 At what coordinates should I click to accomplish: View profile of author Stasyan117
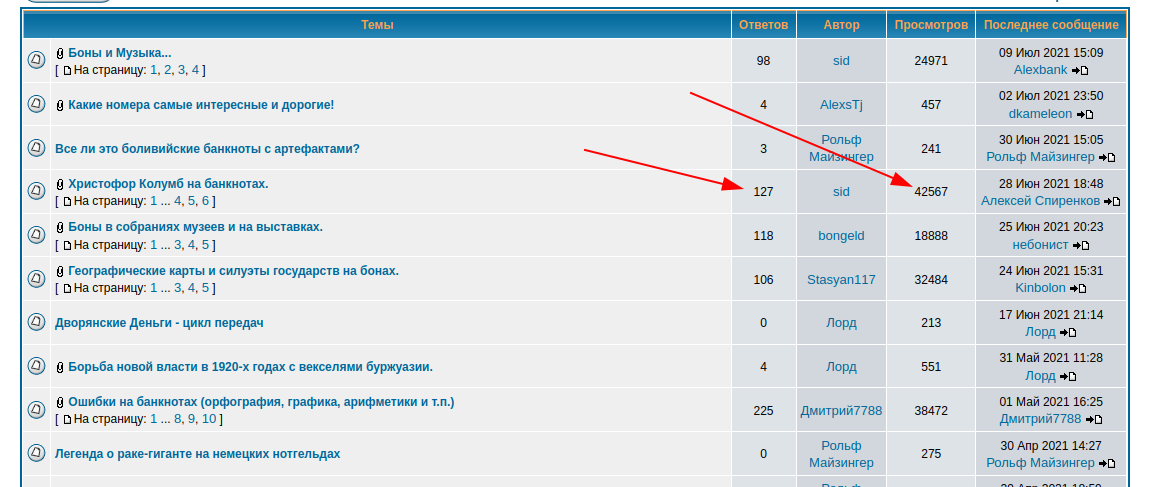coord(841,280)
